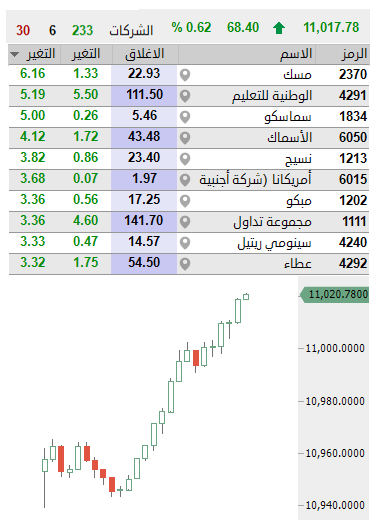The height and width of the screenshot is (529, 377).
Task: Sort by the الاسم column header
Action: [296, 54]
